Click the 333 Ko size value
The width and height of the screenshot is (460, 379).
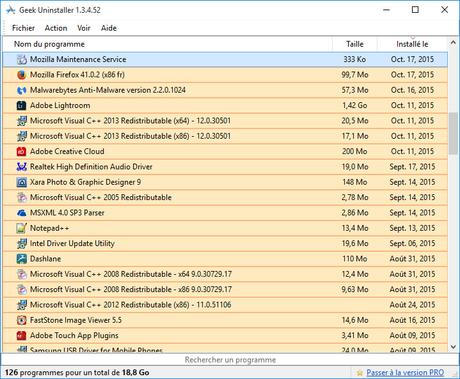point(355,59)
